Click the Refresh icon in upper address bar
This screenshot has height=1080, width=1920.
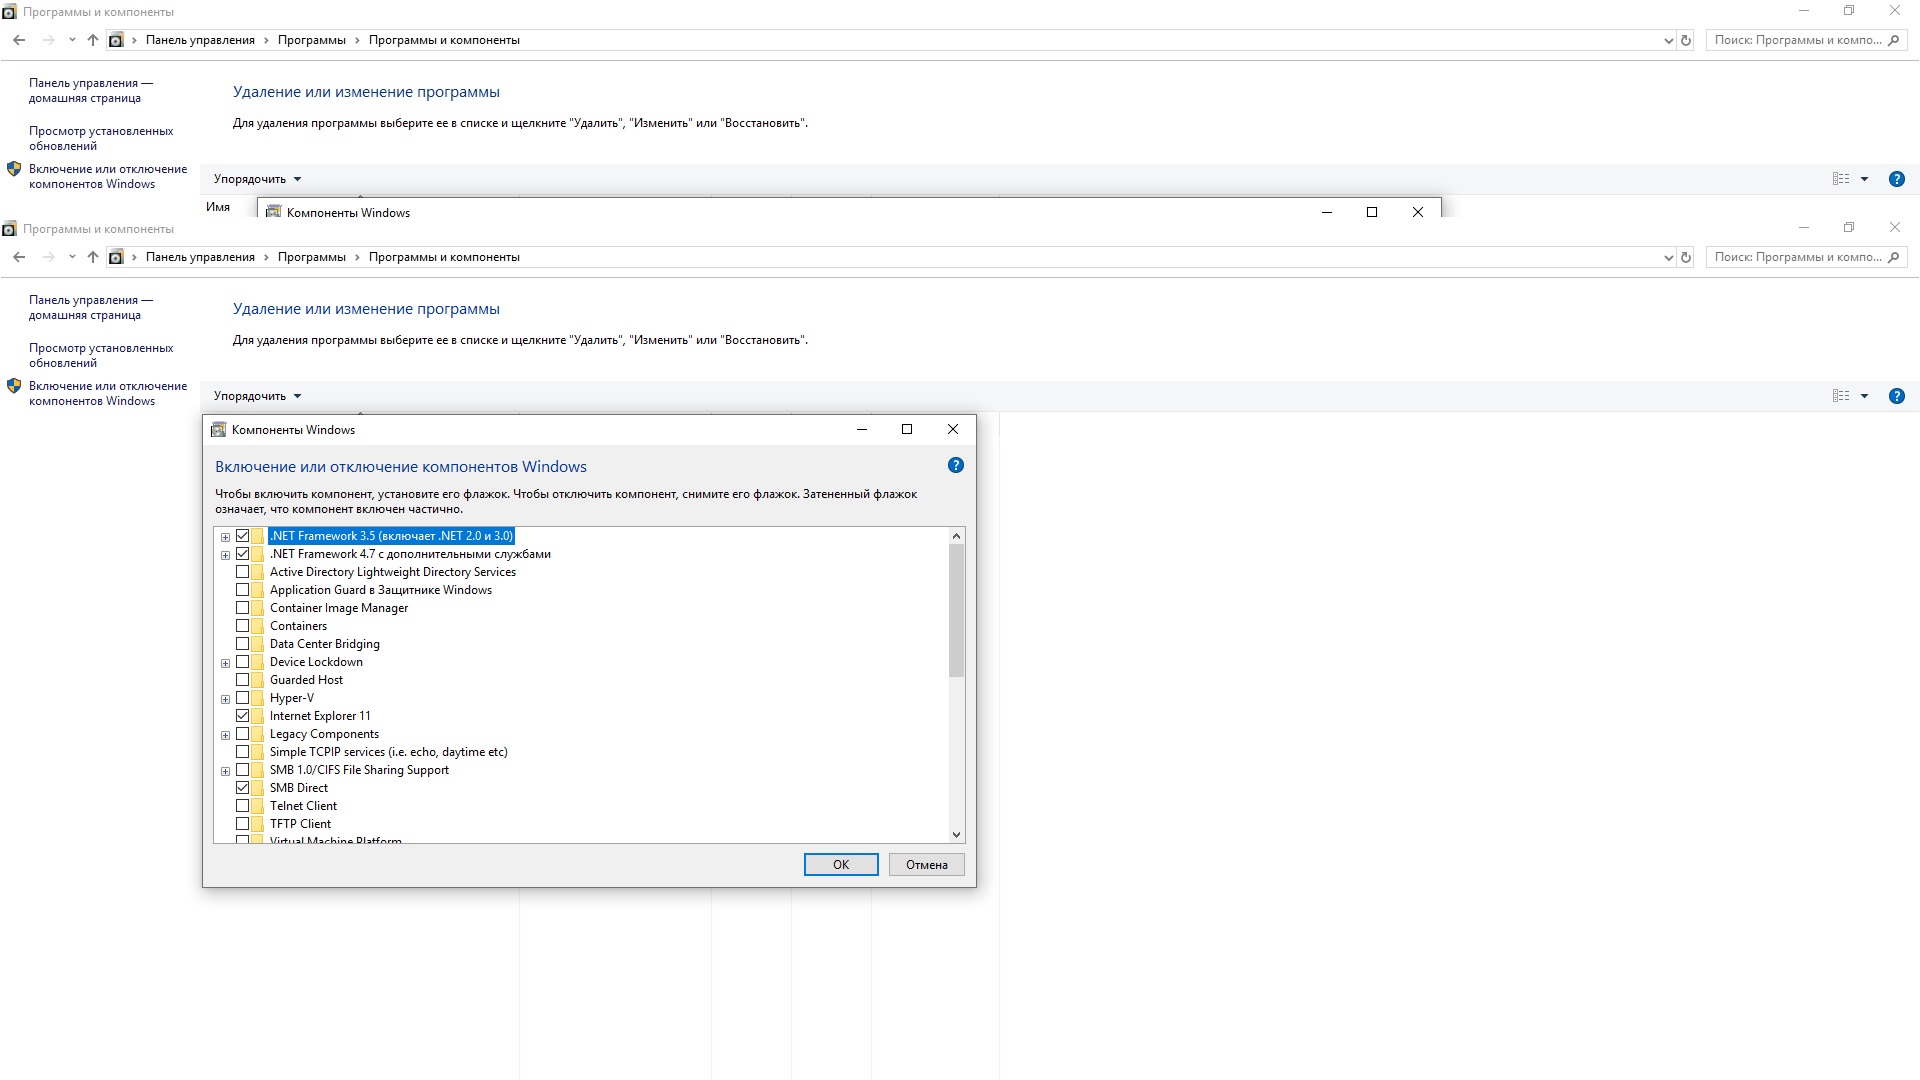(x=1686, y=40)
